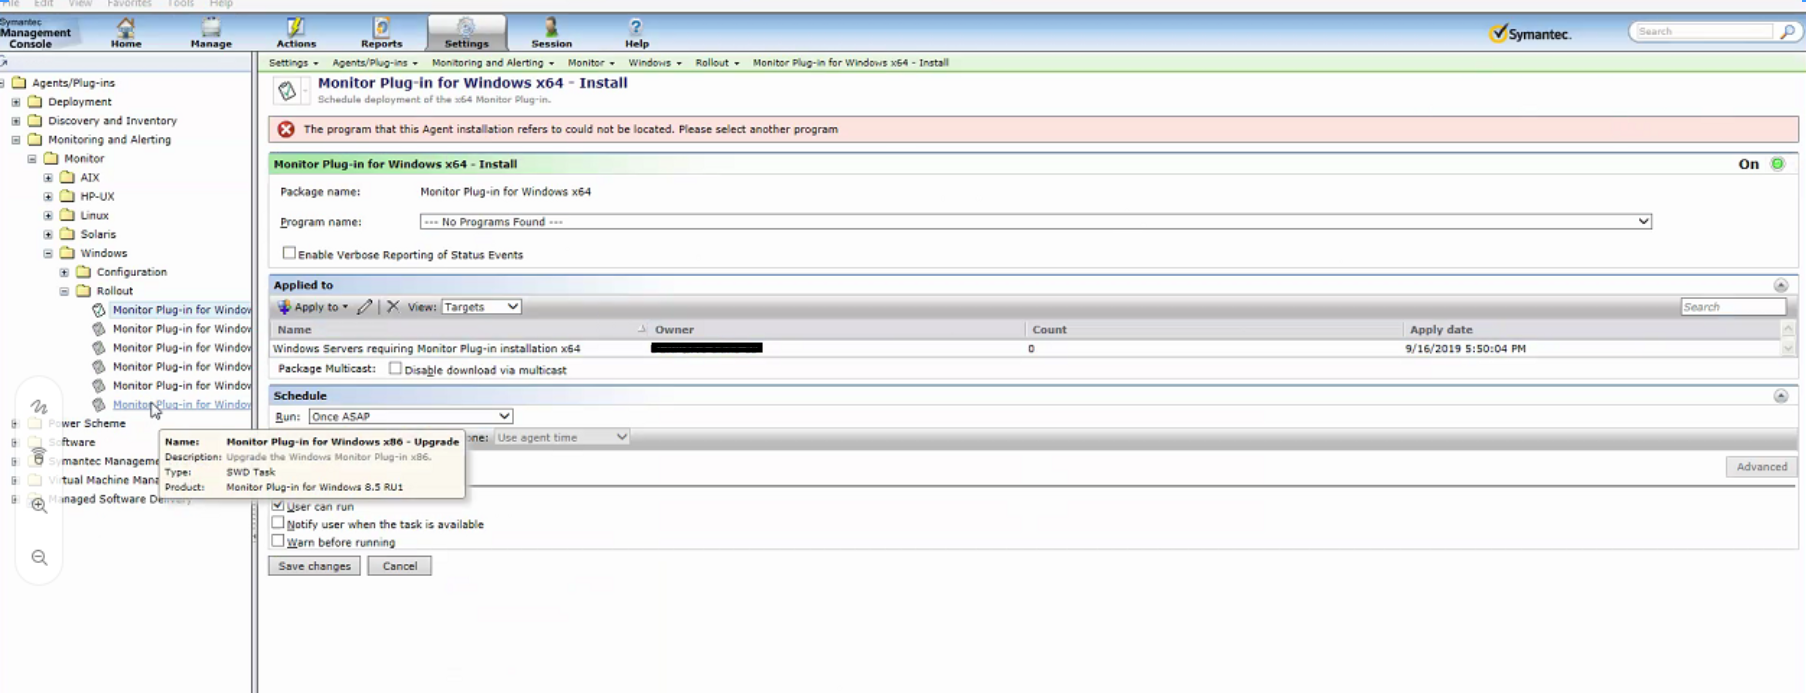Click the Apply to target icon
The height and width of the screenshot is (693, 1806).
coord(284,307)
